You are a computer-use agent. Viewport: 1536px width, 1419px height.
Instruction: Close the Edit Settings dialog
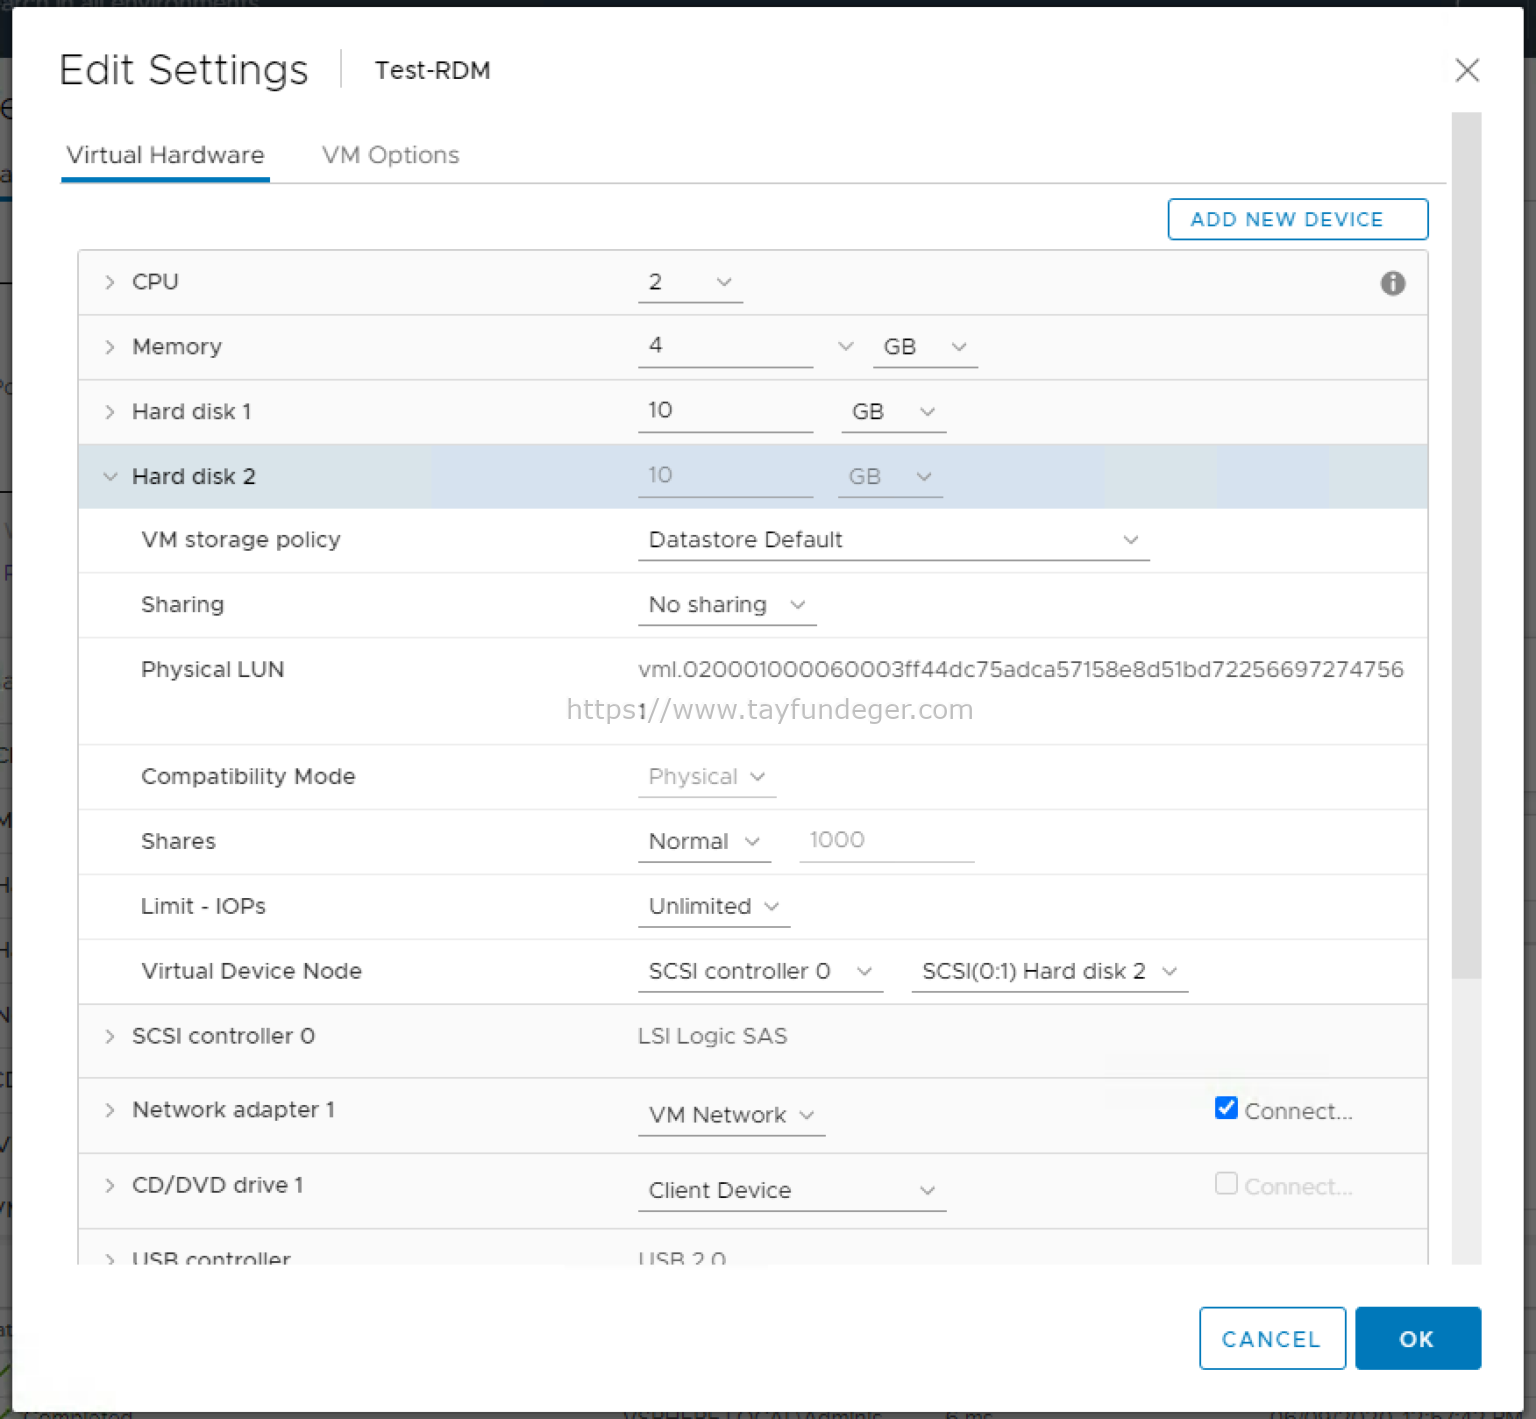pyautogui.click(x=1467, y=70)
